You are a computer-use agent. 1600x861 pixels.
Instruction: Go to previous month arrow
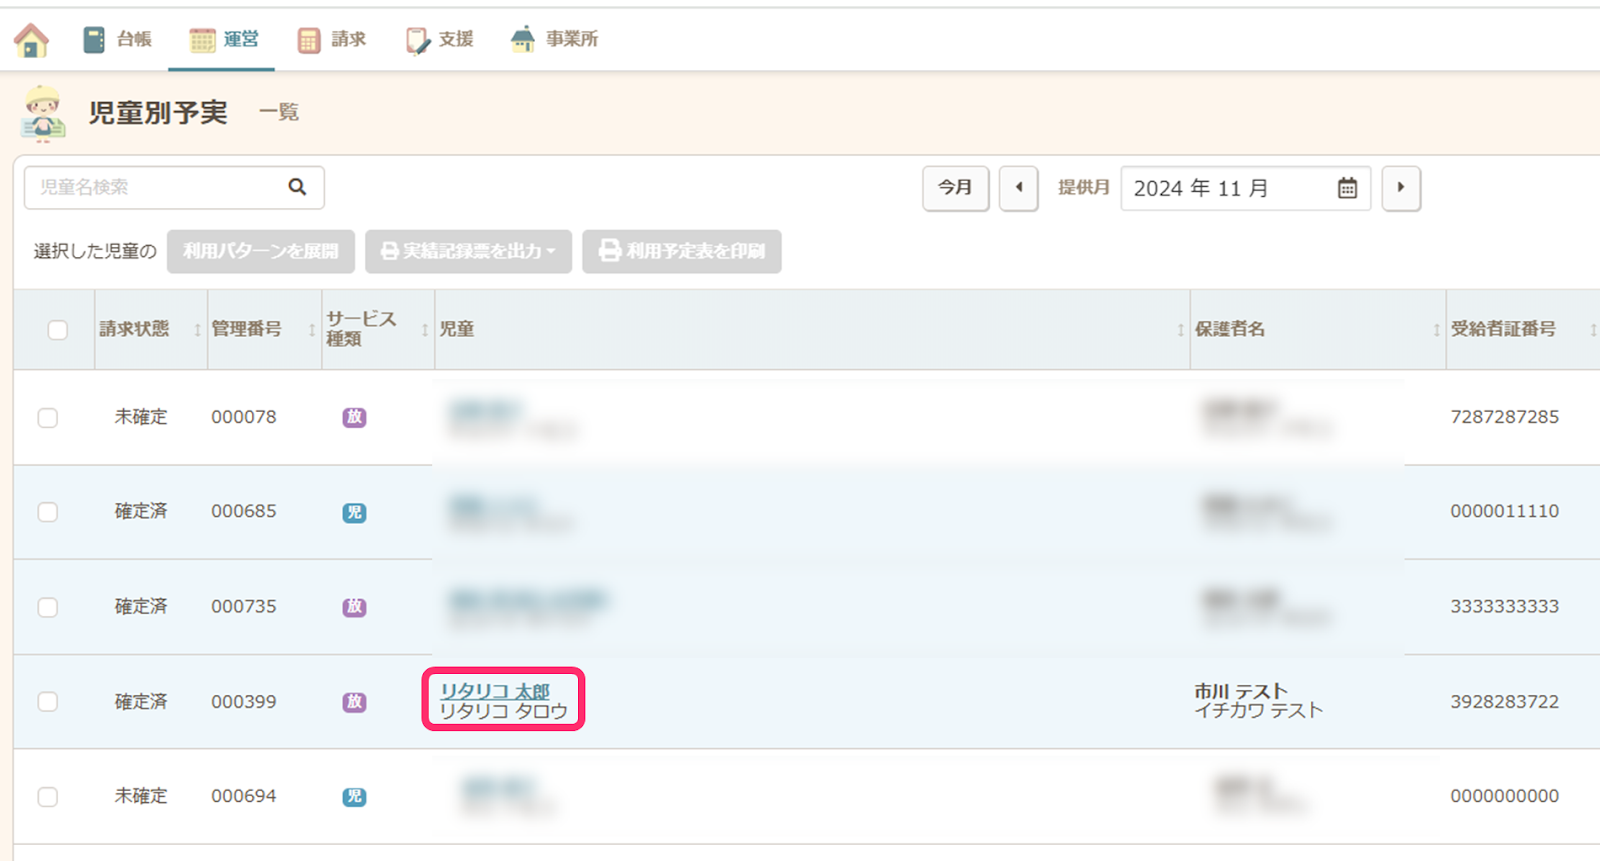pyautogui.click(x=1018, y=188)
